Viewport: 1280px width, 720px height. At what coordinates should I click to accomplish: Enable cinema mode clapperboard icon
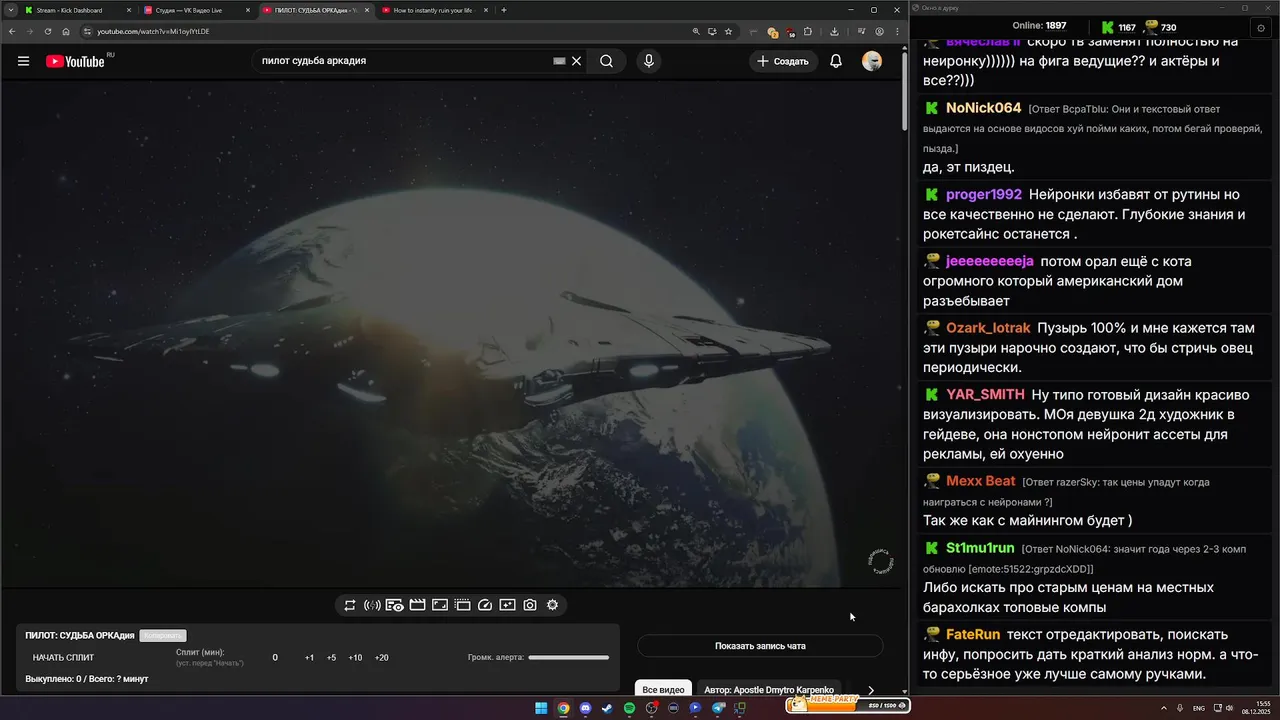coord(417,605)
